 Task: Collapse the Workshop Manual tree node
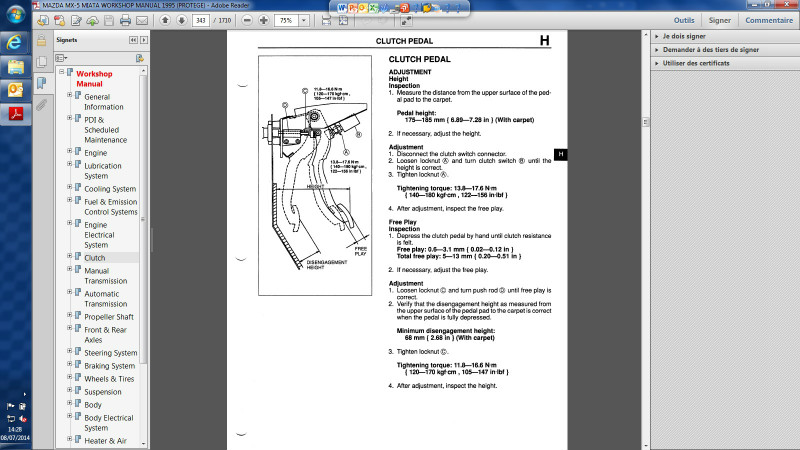coord(61,72)
